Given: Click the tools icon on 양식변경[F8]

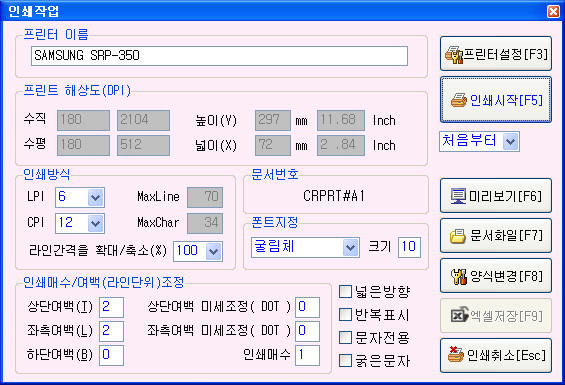Looking at the screenshot, I should 459,277.
